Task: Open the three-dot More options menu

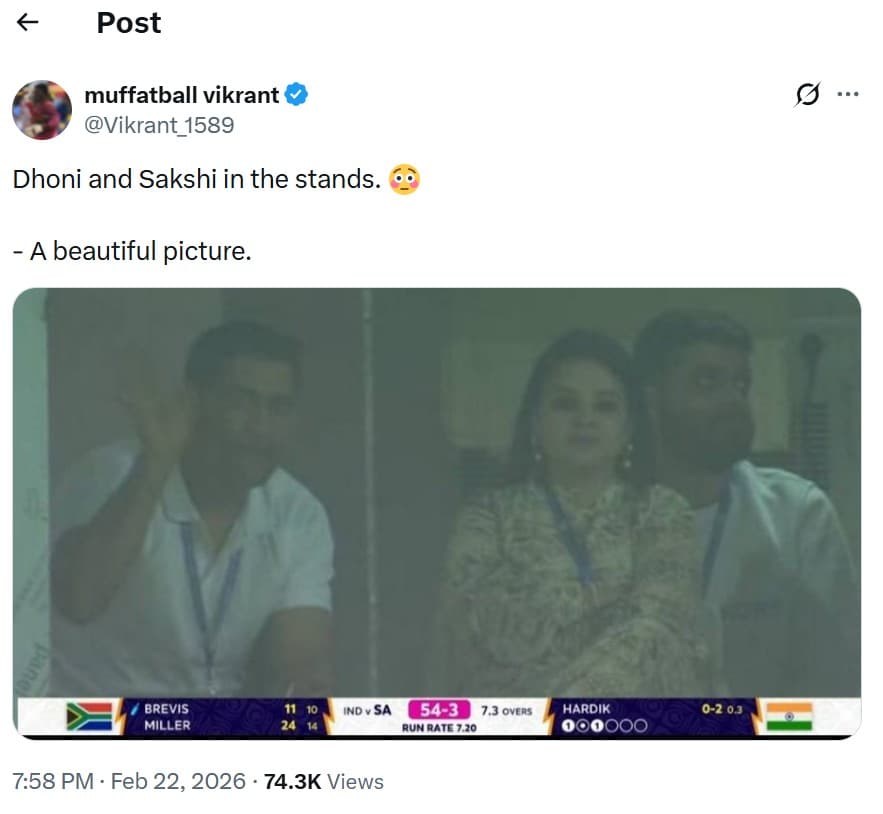Action: click(847, 95)
